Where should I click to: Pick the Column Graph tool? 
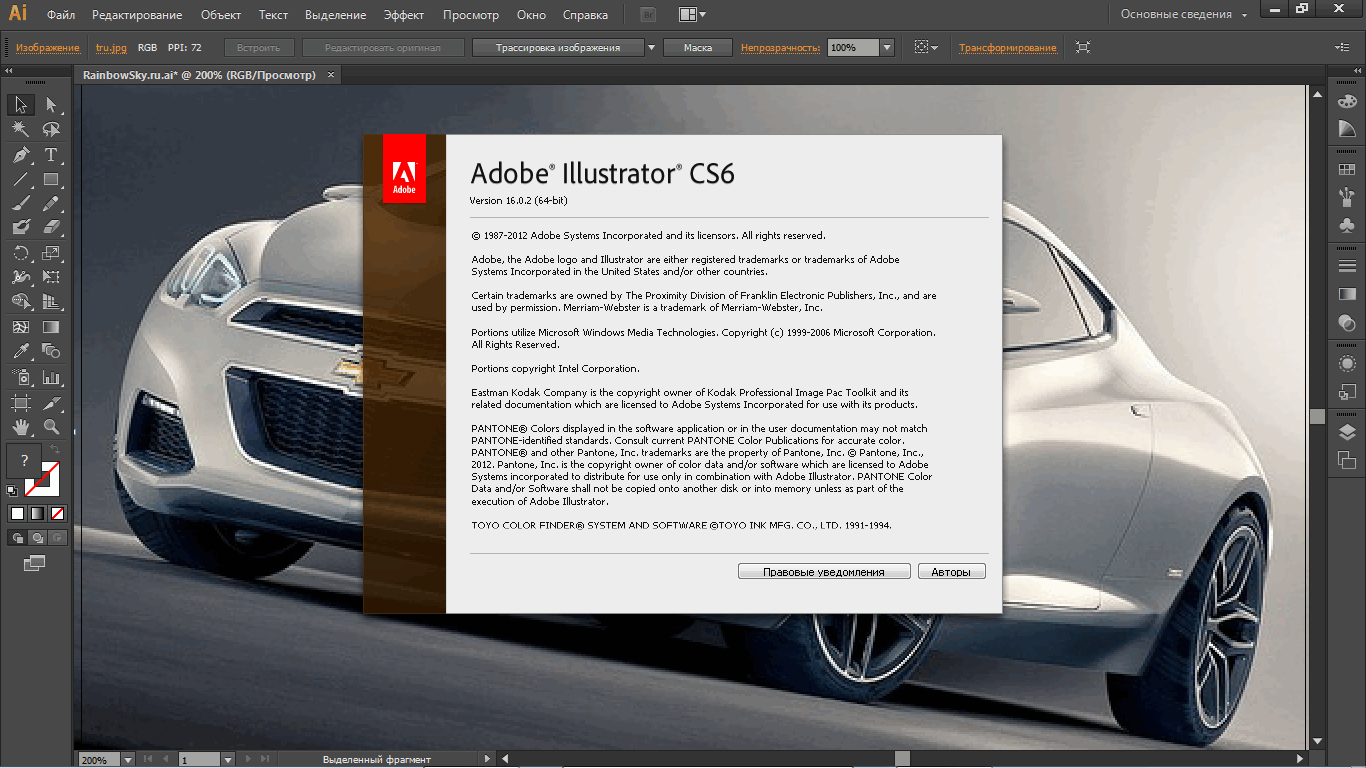51,378
